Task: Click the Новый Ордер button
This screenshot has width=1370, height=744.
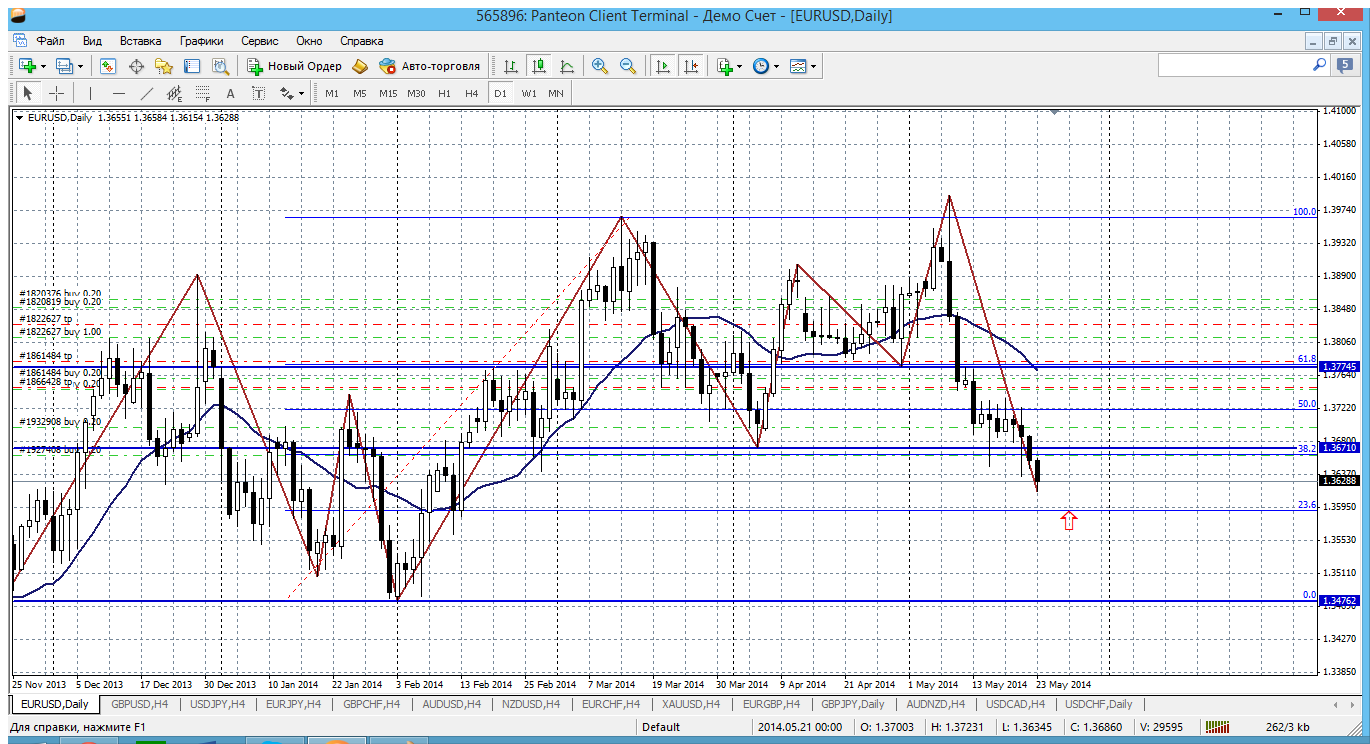Action: 295,66
